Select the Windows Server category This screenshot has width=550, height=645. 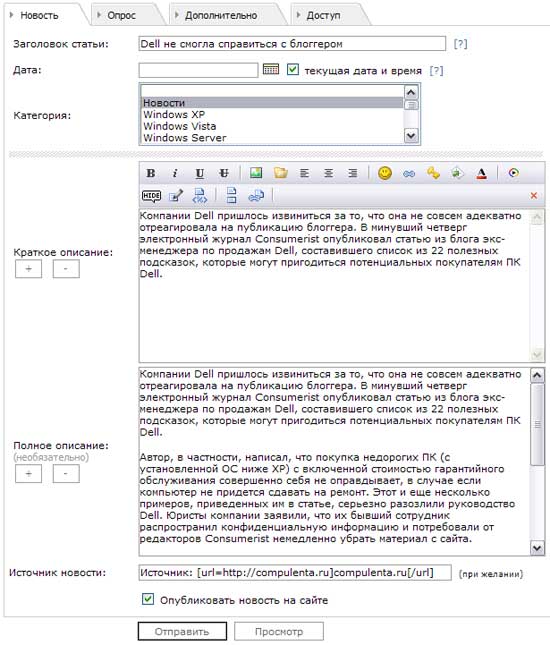(x=272, y=137)
